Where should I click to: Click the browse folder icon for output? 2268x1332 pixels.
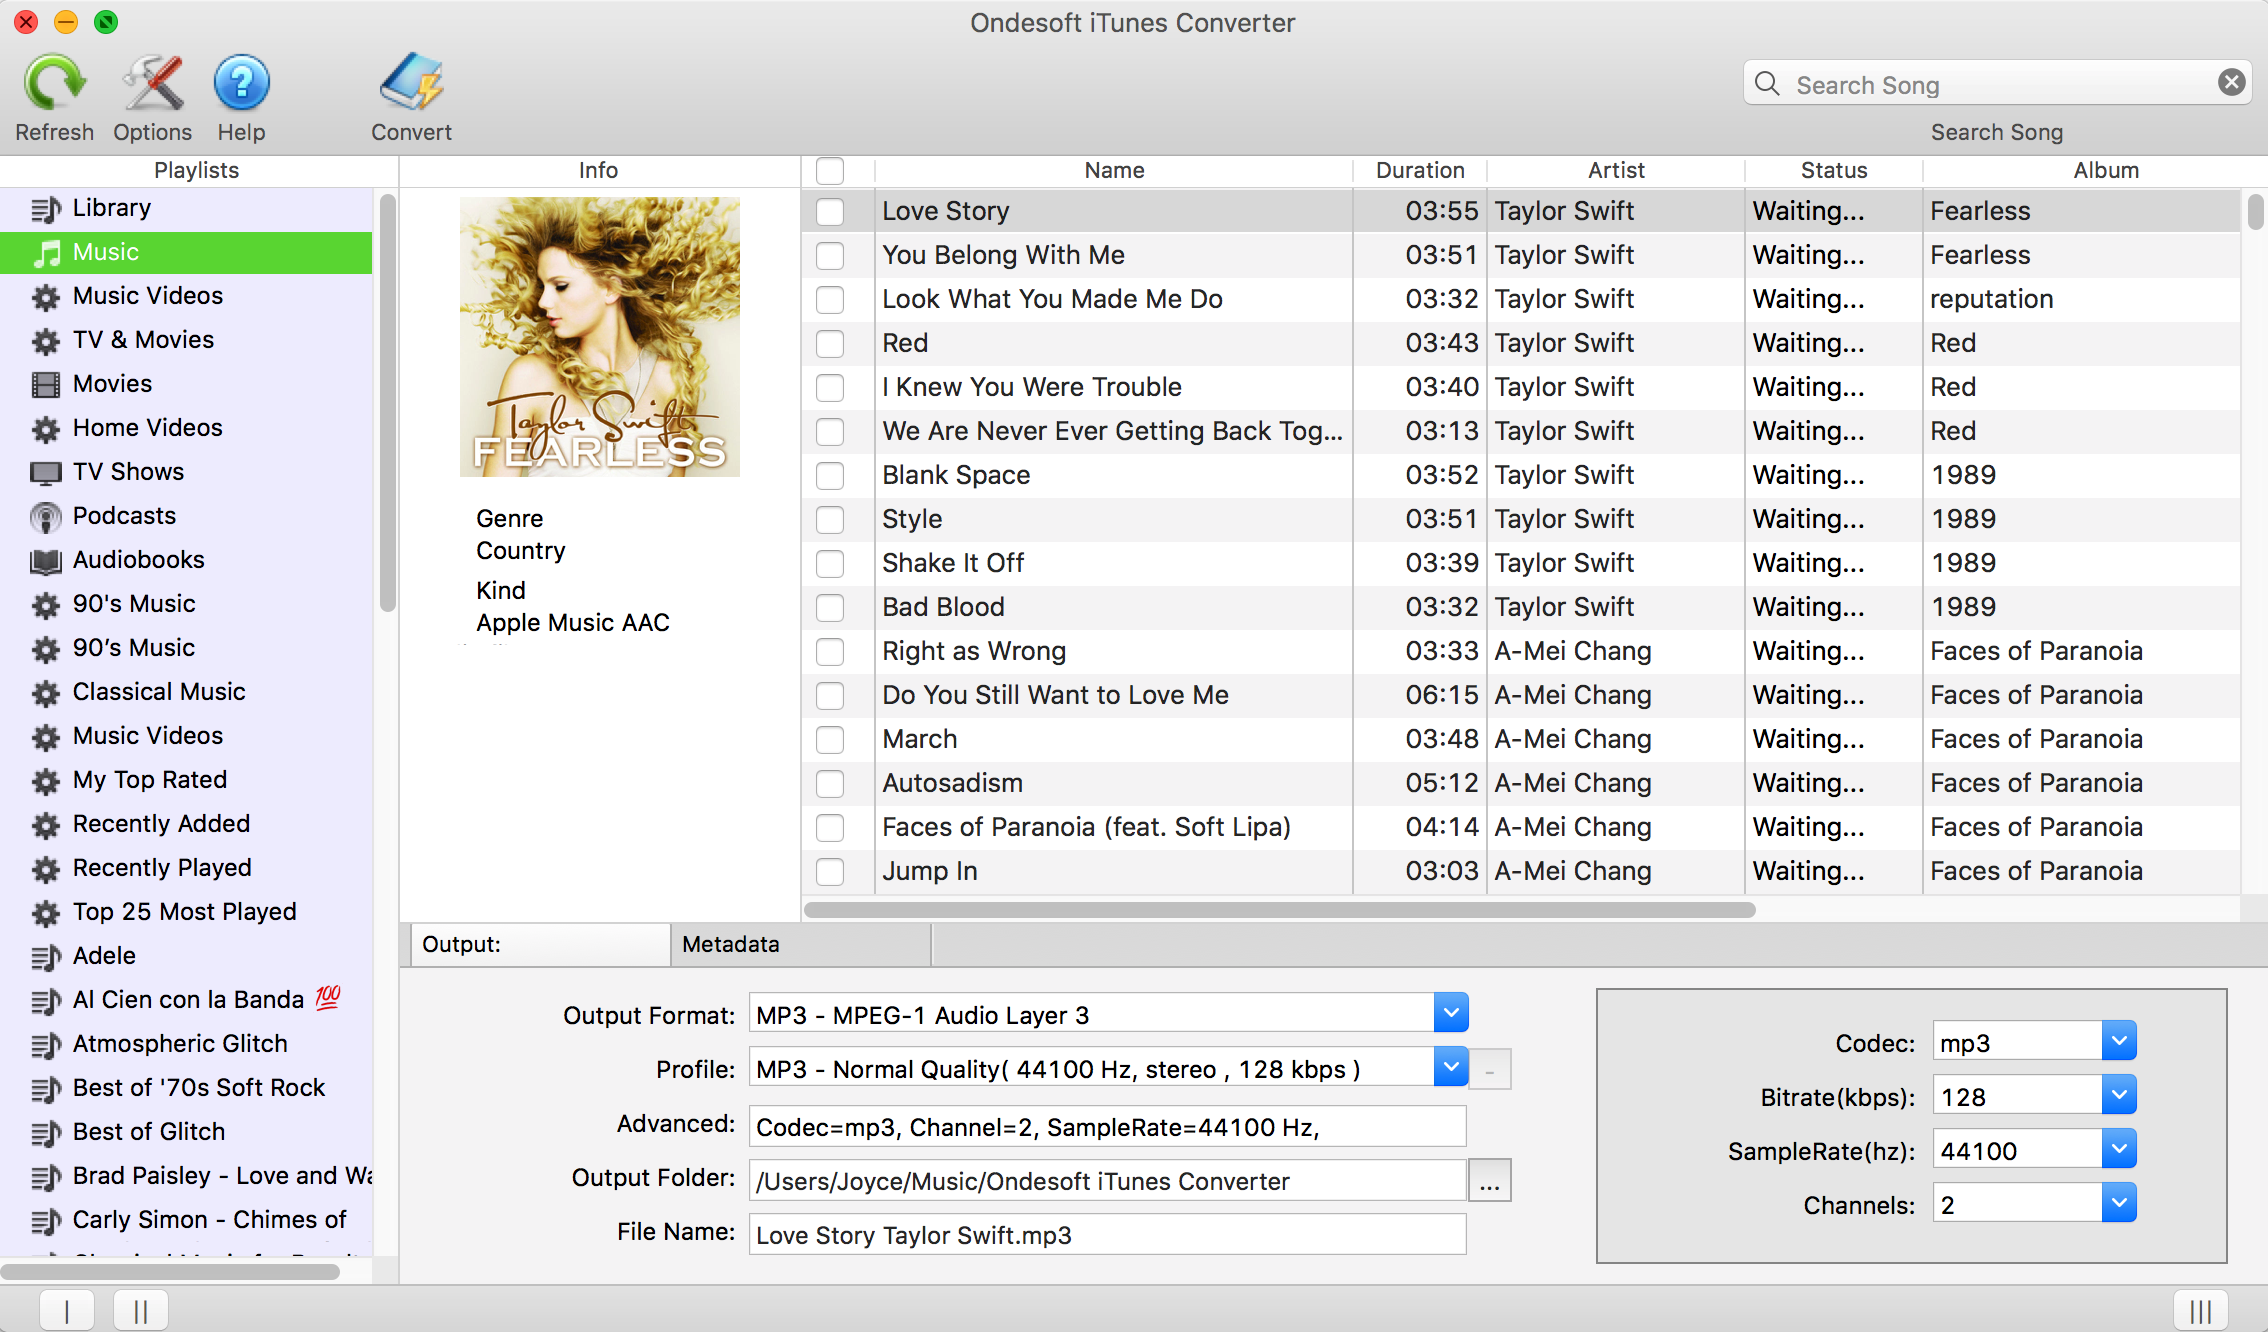[1488, 1180]
